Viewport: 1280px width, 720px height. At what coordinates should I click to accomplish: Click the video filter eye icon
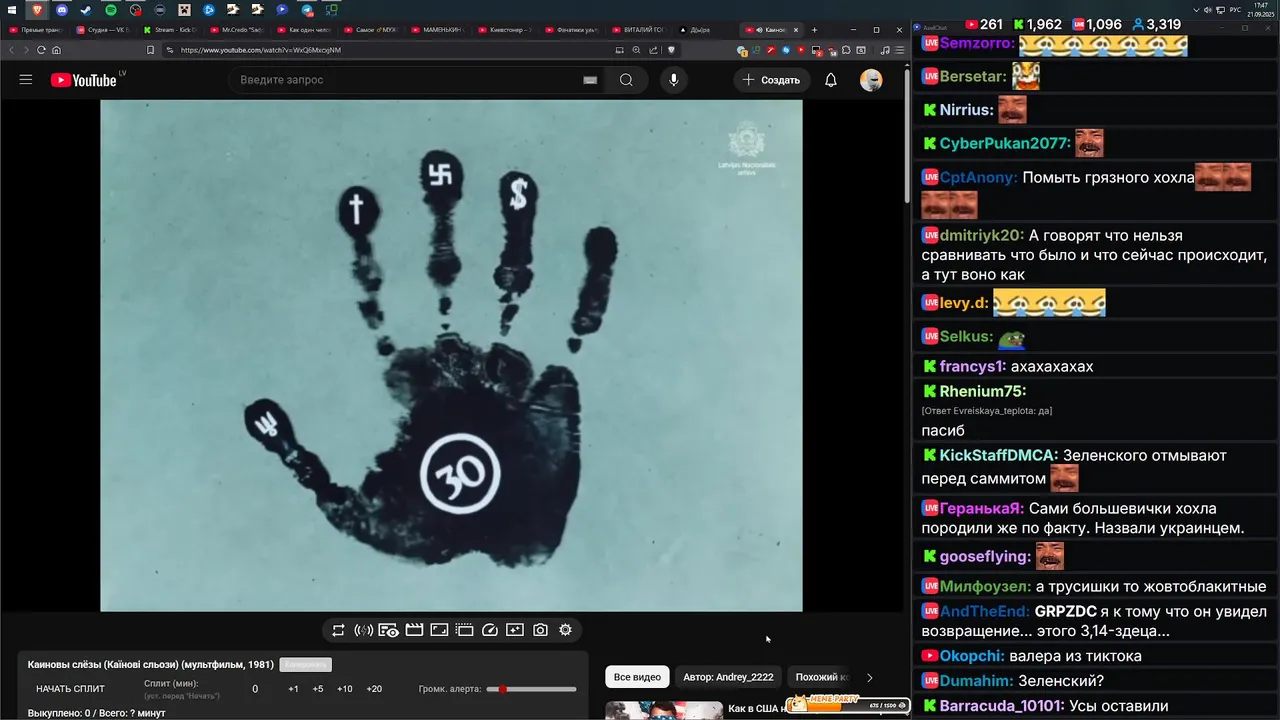point(389,630)
